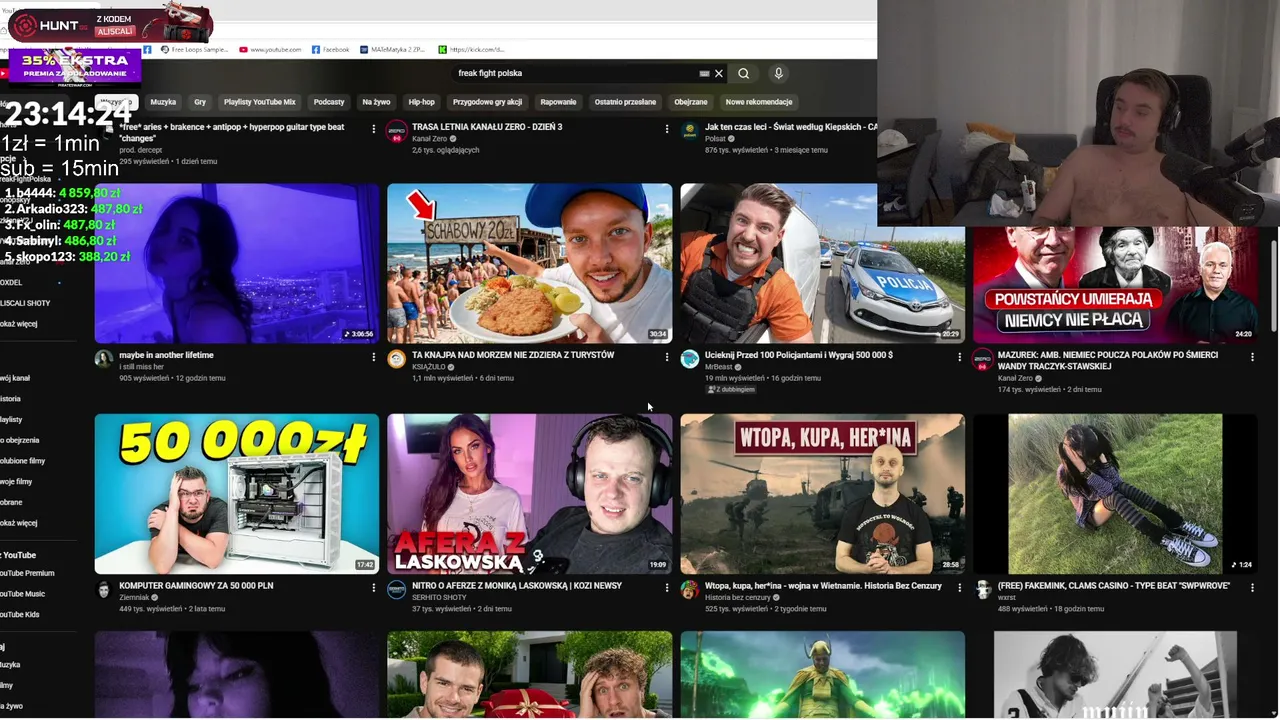Click the search field containing 'freak fight polska'
This screenshot has width=1280, height=720.
pos(575,73)
